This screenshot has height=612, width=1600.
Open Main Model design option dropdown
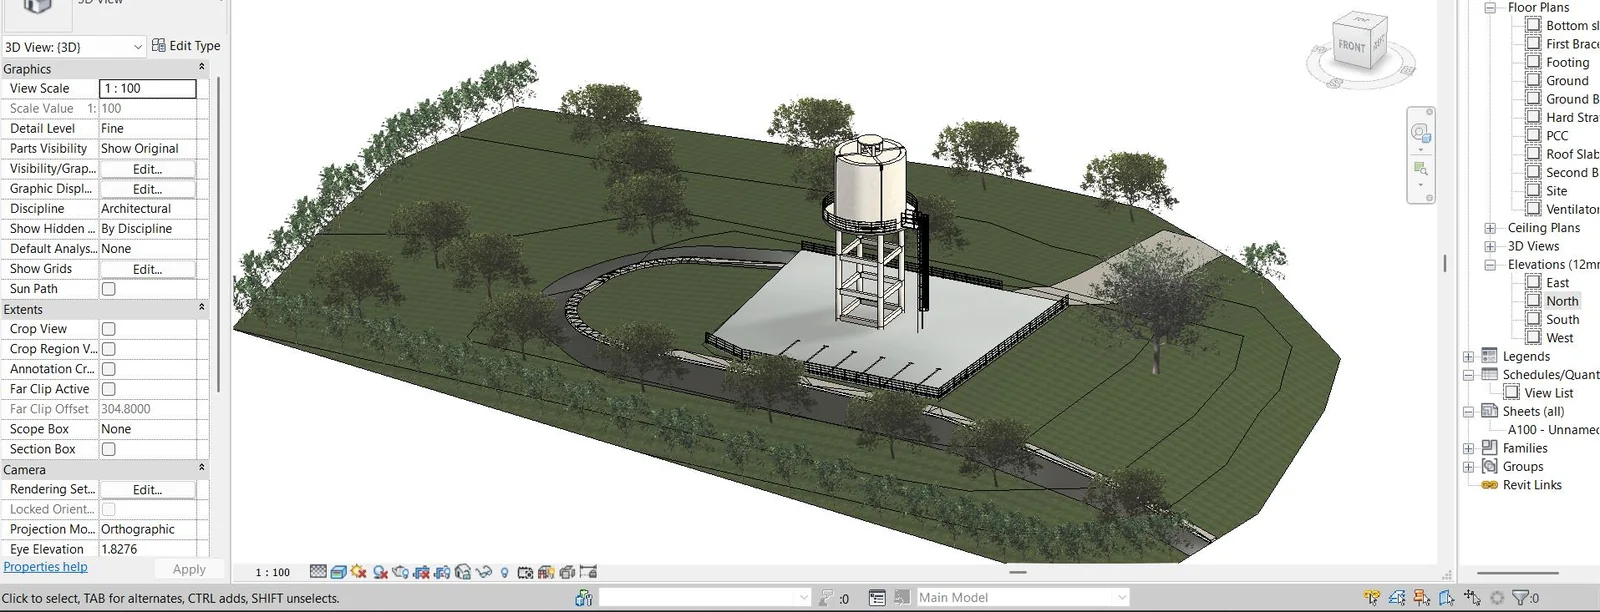click(x=1122, y=598)
